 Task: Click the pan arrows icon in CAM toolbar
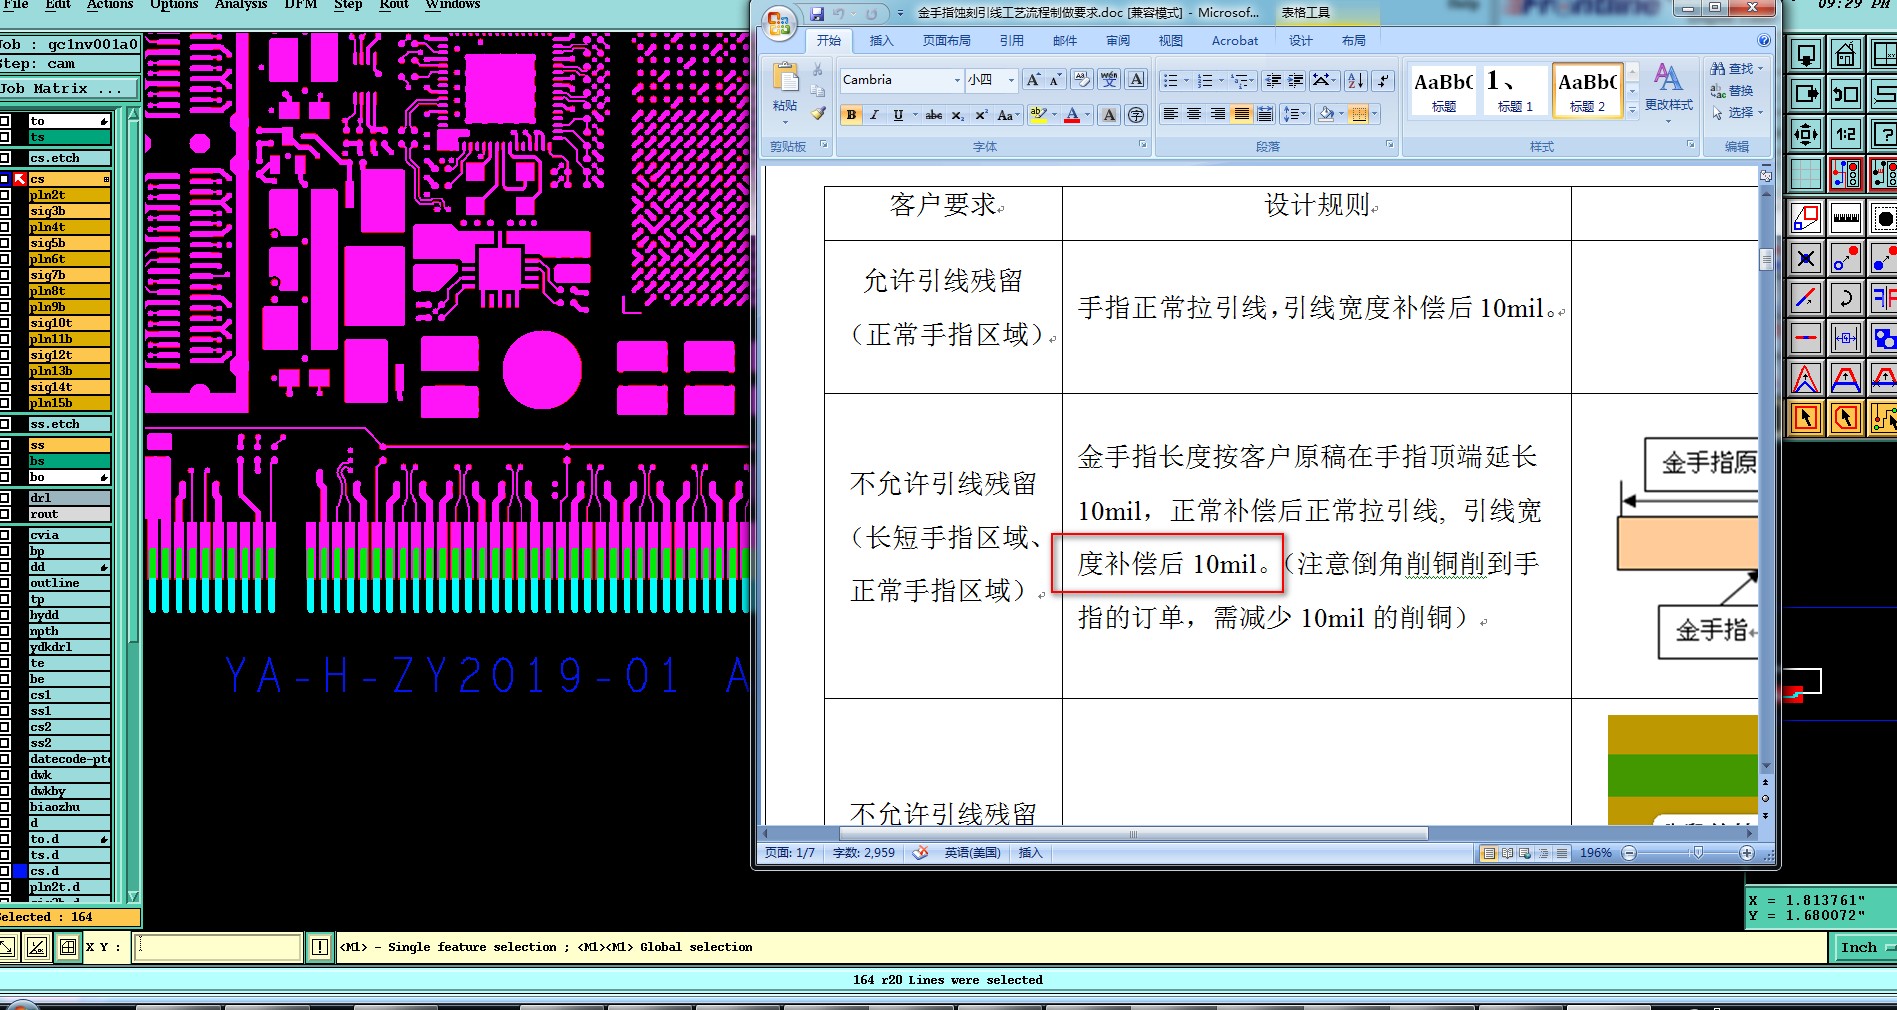(x=1806, y=133)
